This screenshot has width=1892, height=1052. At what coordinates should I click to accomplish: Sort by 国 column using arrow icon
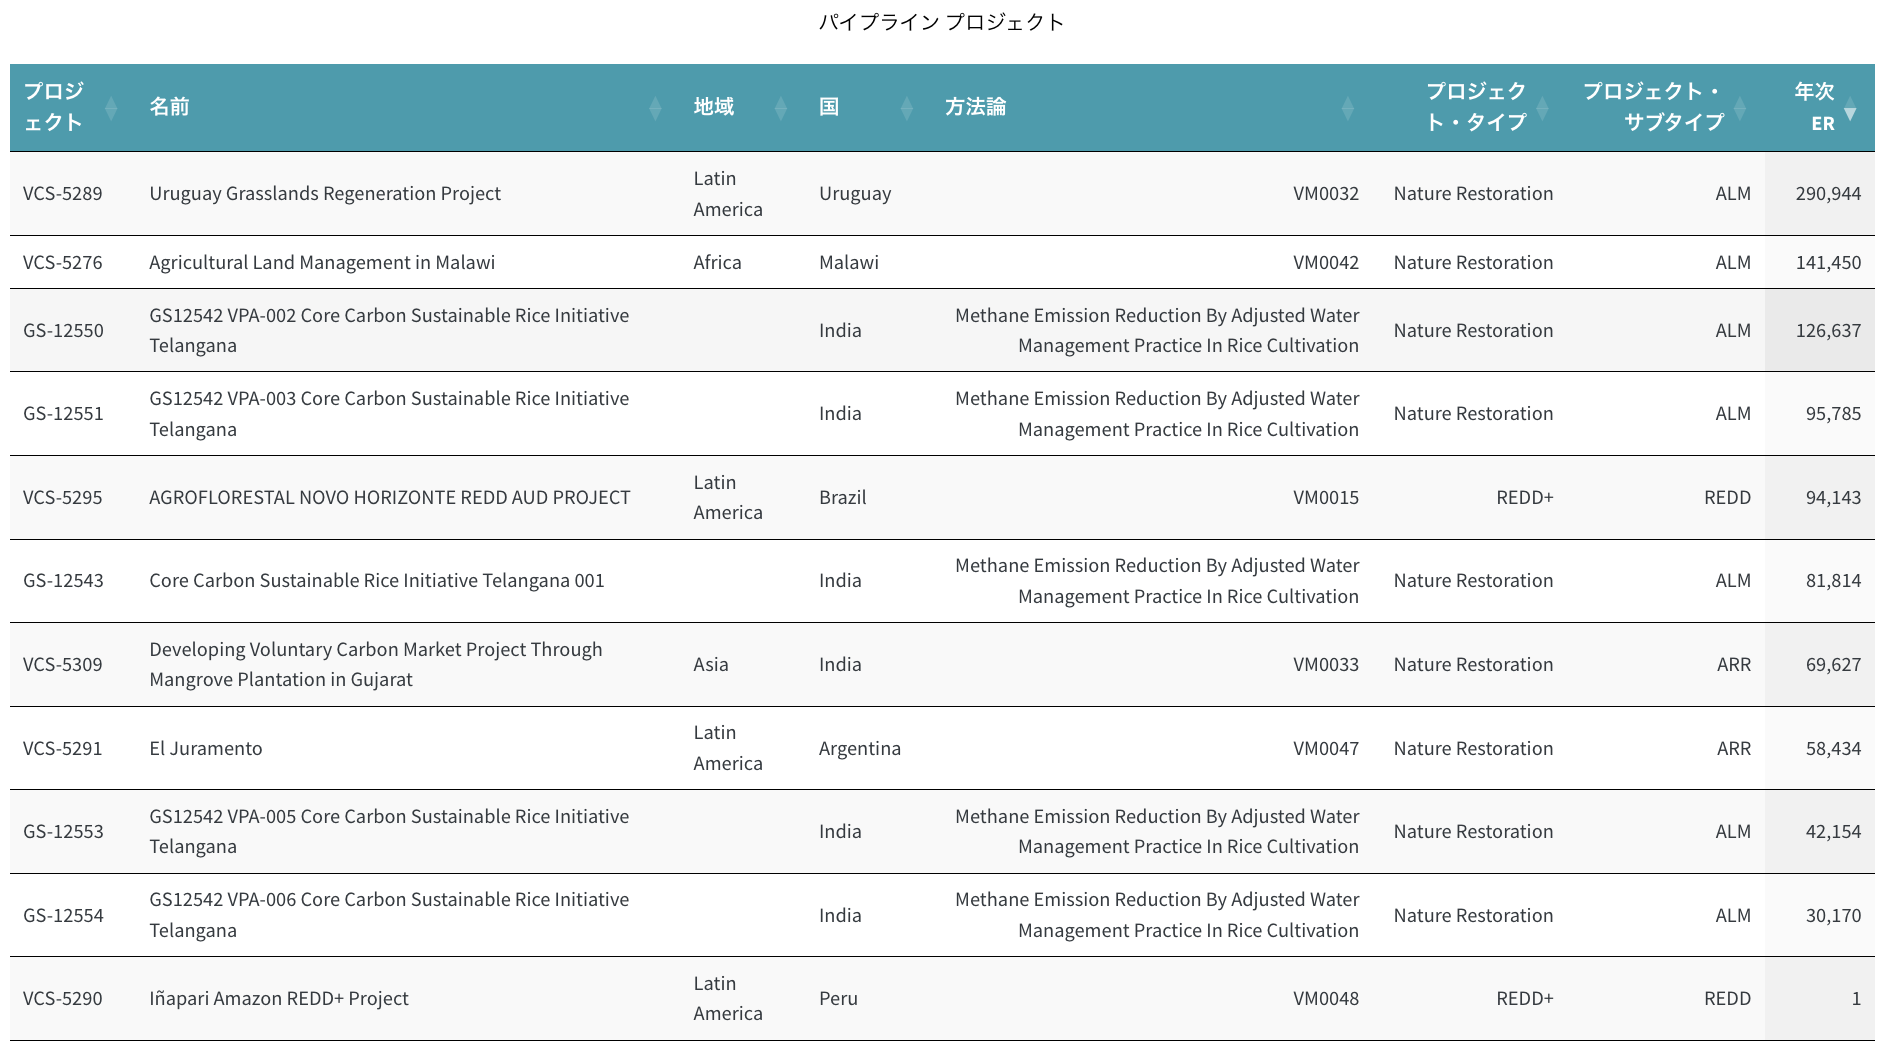[907, 108]
